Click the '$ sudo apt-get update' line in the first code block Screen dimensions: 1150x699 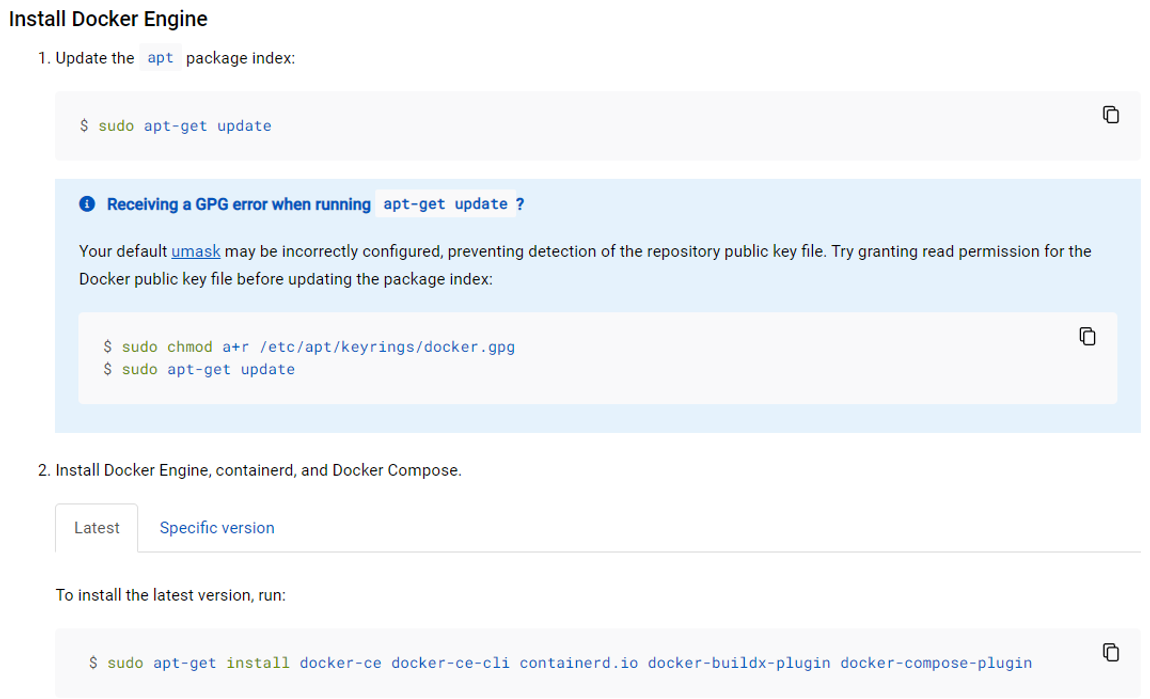[175, 125]
